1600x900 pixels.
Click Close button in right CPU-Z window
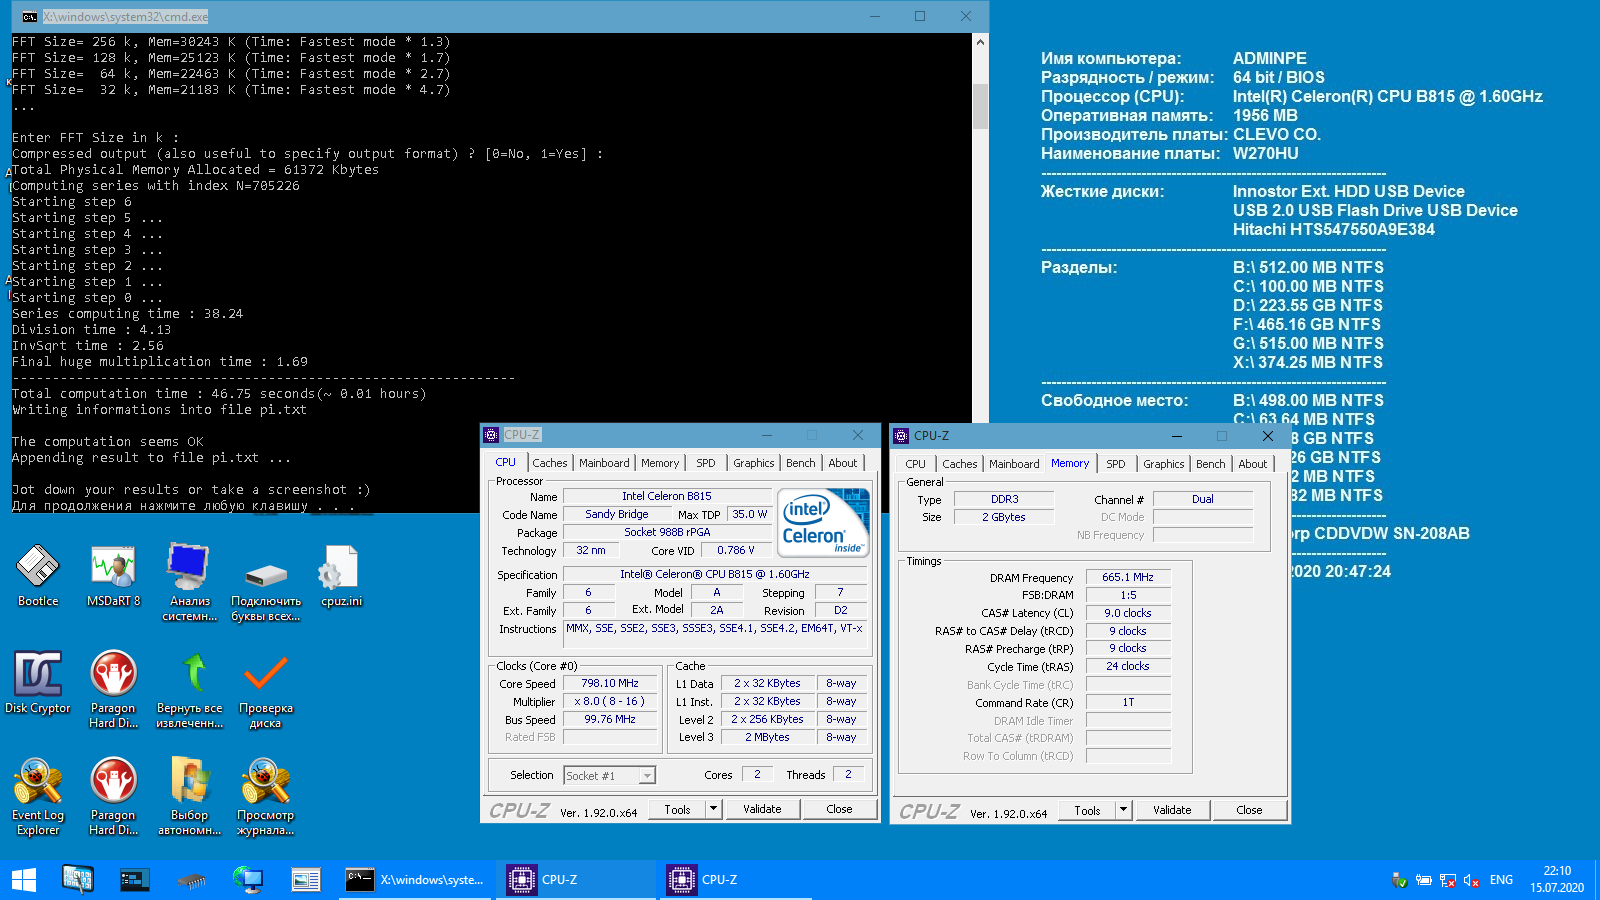[x=1250, y=810]
